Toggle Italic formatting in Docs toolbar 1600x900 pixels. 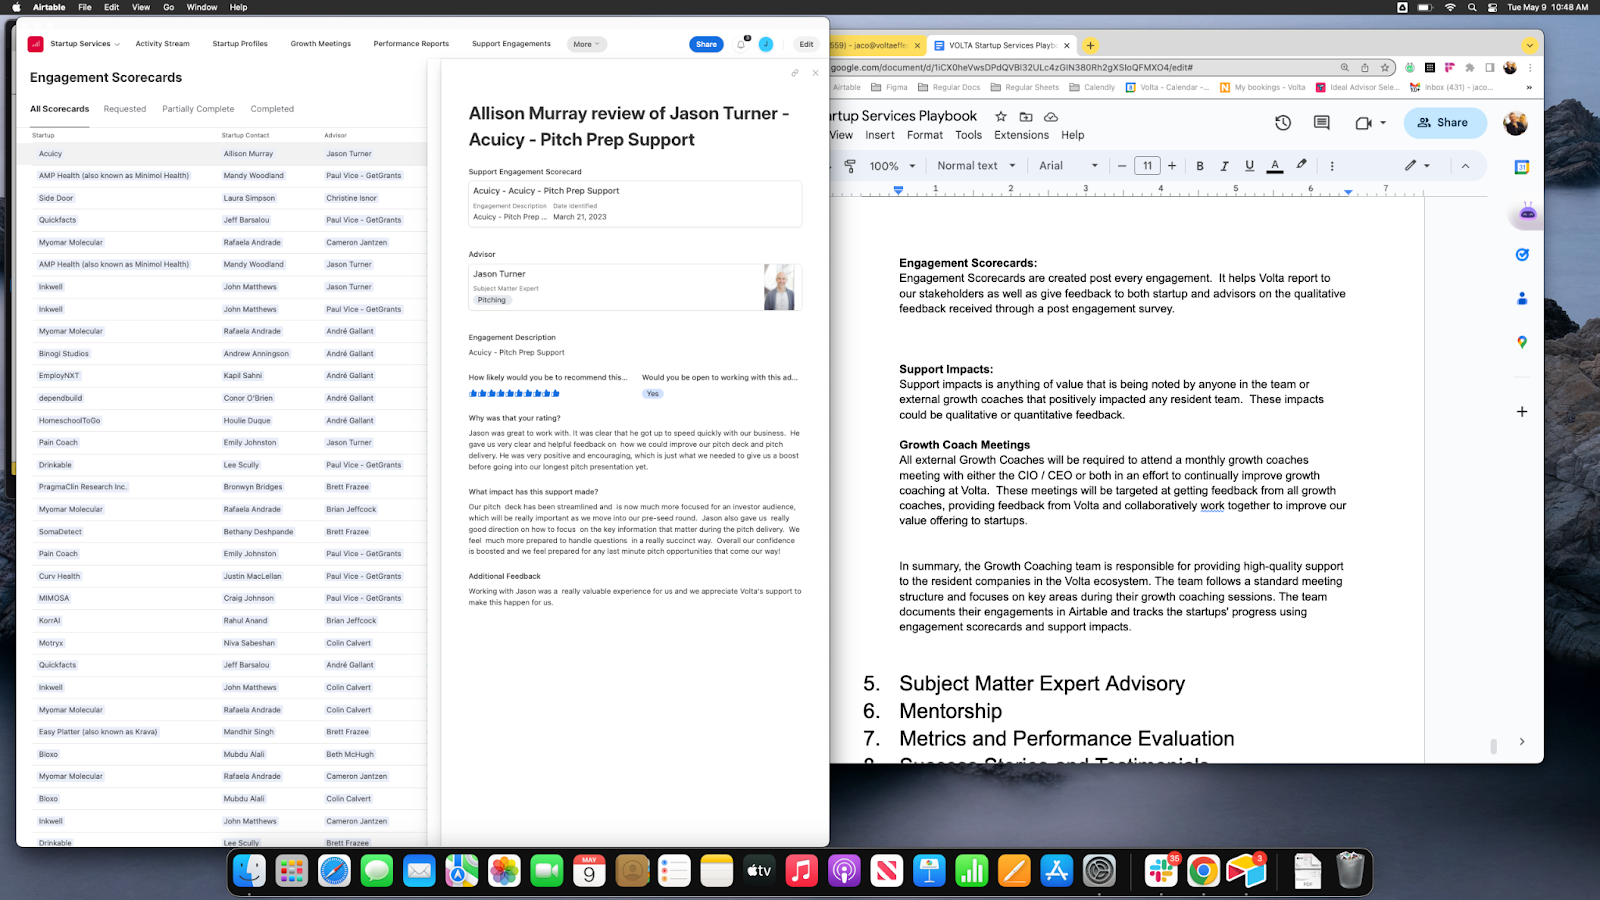pos(1224,166)
